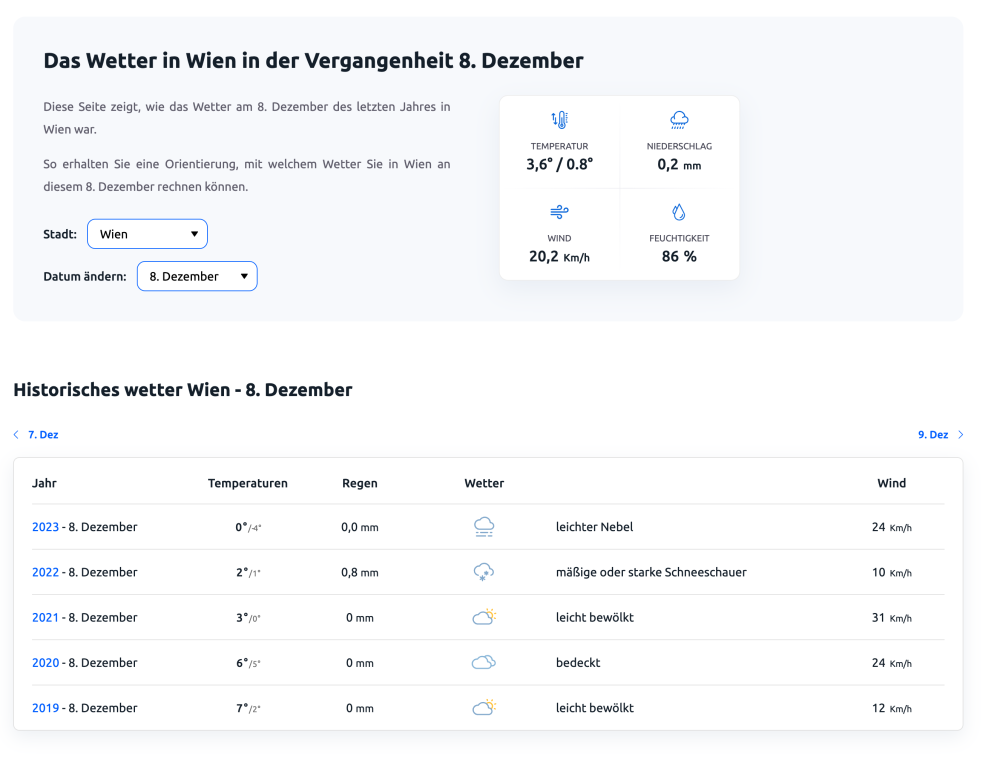Click the partly cloudy icon for 2019

(484, 707)
